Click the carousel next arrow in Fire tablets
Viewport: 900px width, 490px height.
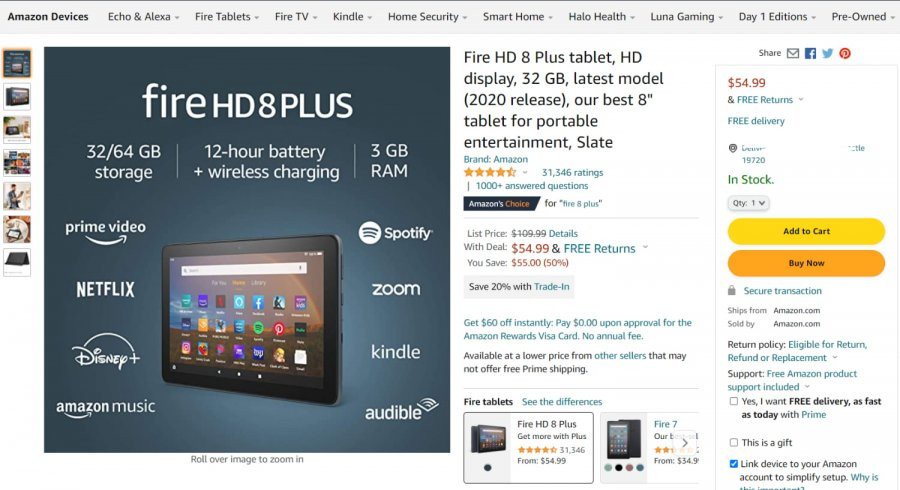[684, 442]
